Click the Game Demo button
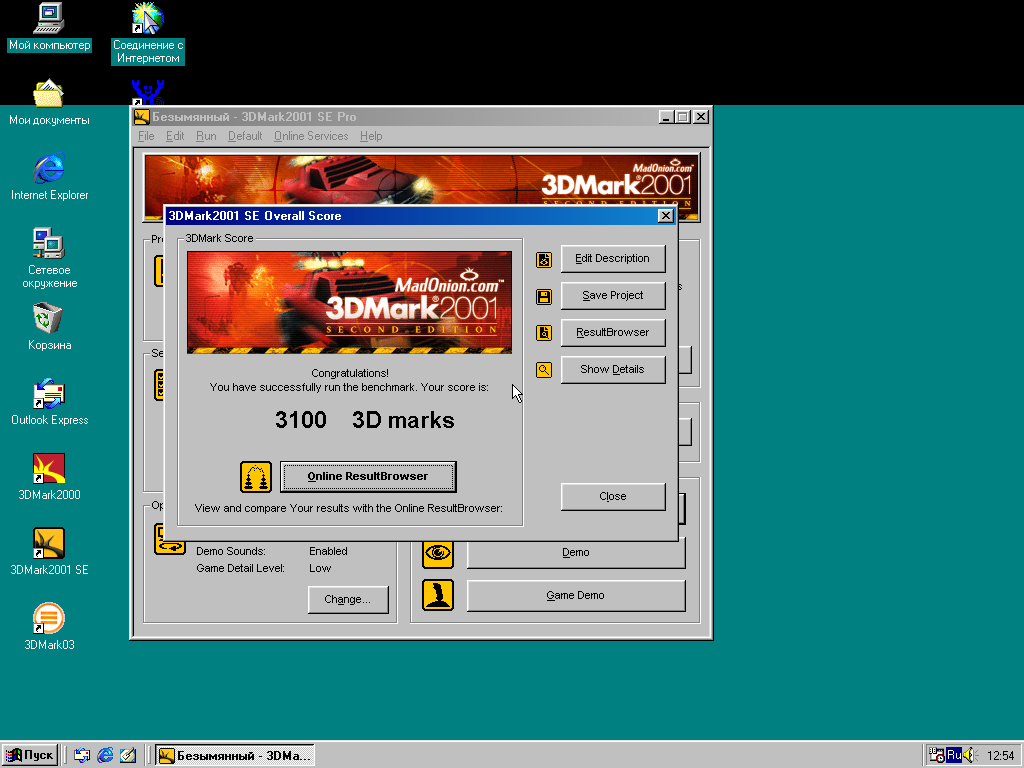Image resolution: width=1024 pixels, height=768 pixels. [x=575, y=596]
